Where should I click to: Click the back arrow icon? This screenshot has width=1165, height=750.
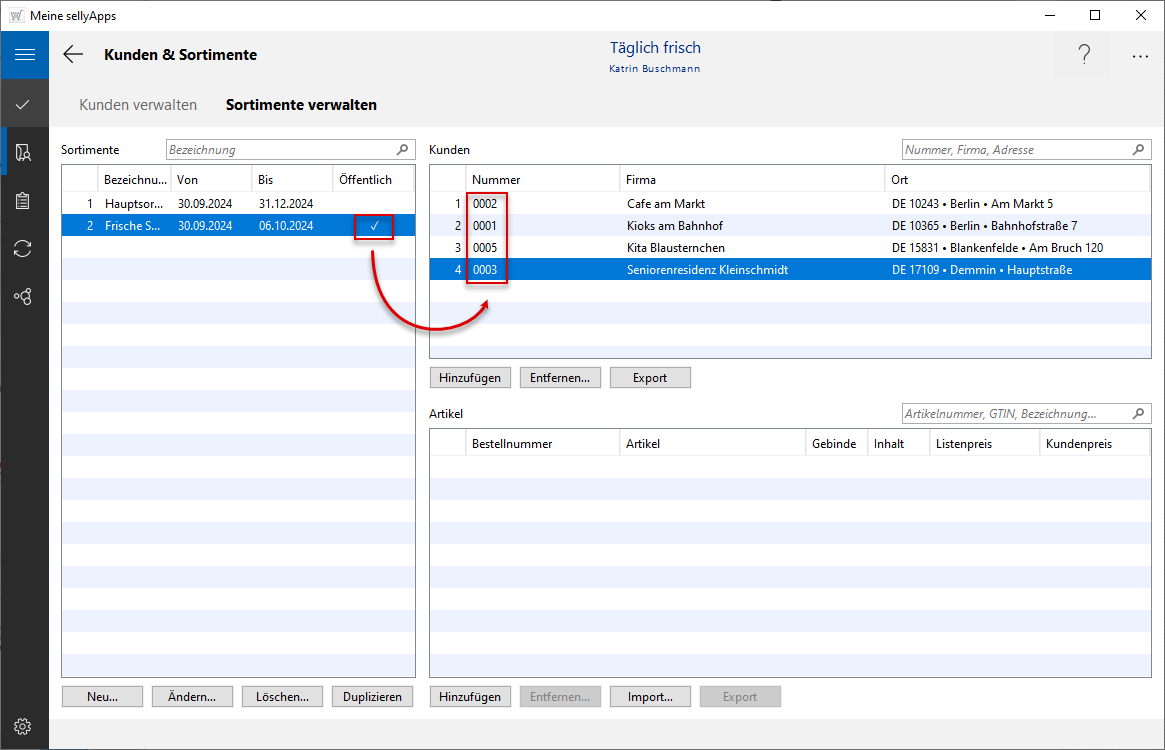pyautogui.click(x=73, y=55)
